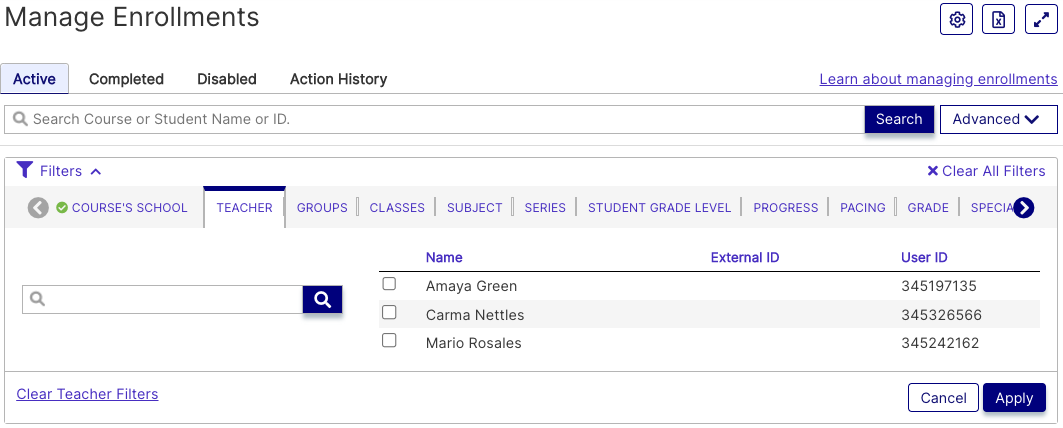Click the Search button
Image resolution: width=1063 pixels, height=428 pixels.
pos(899,119)
